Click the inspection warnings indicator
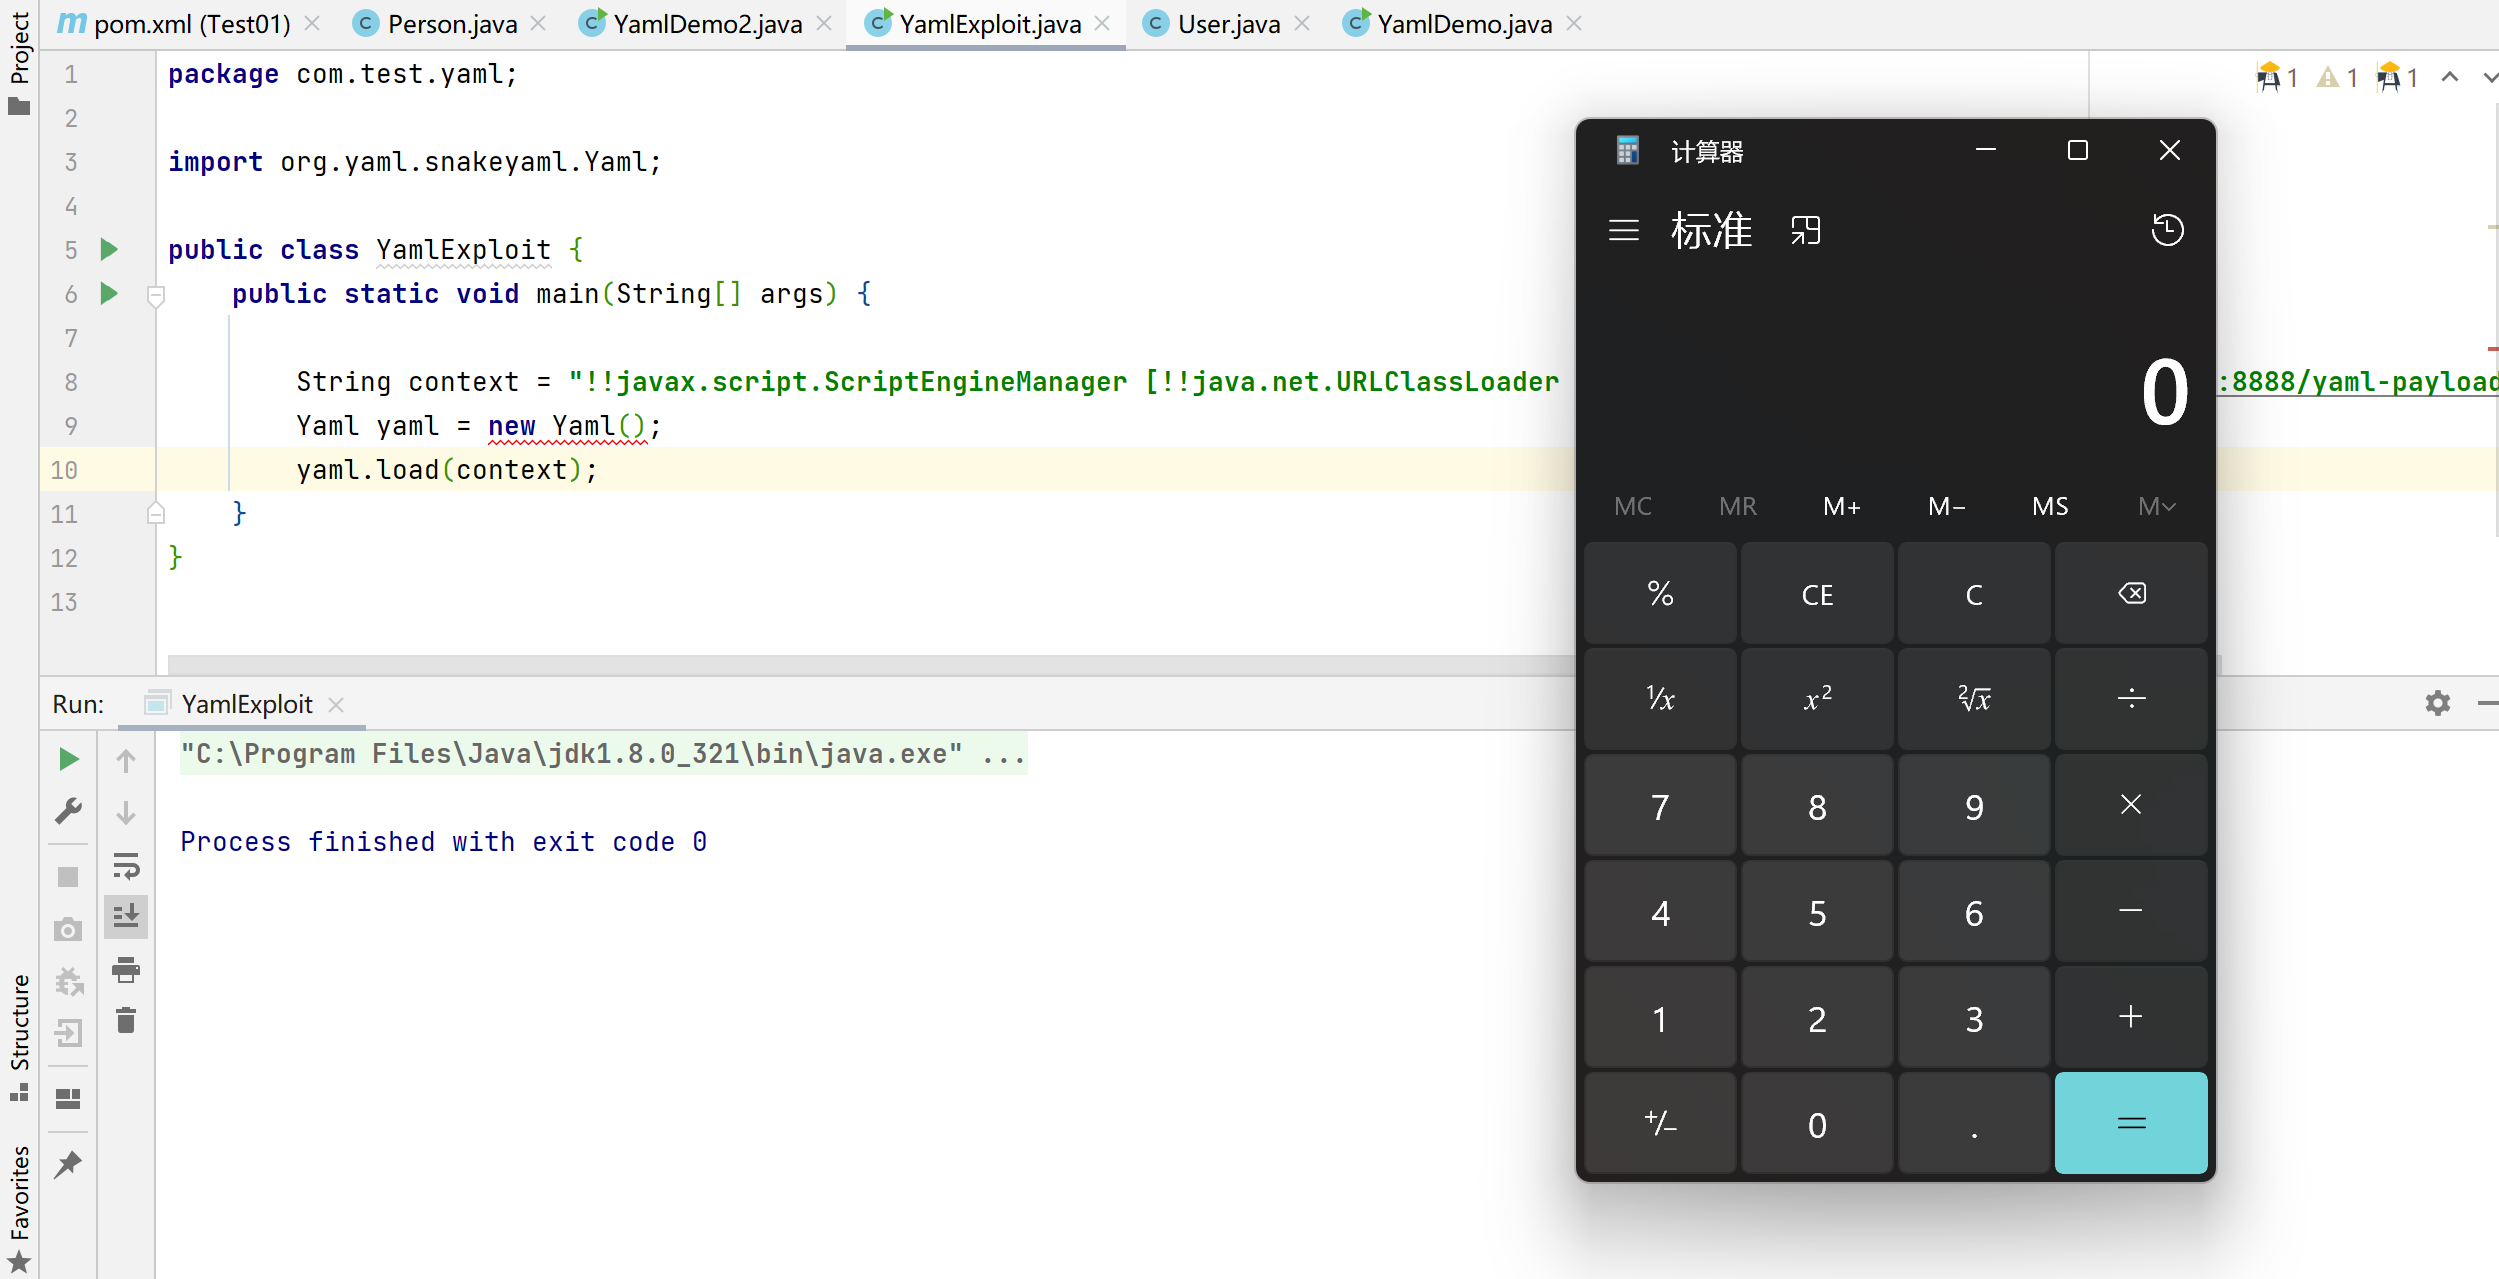 (x=2335, y=77)
